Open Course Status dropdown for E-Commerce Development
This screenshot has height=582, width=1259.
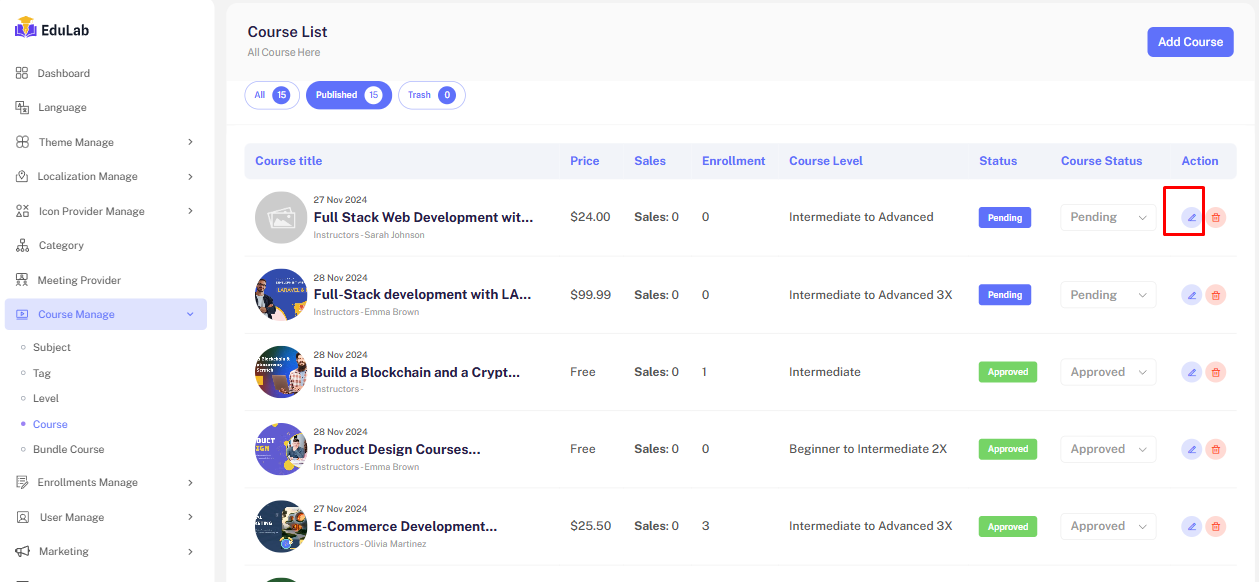point(1108,526)
